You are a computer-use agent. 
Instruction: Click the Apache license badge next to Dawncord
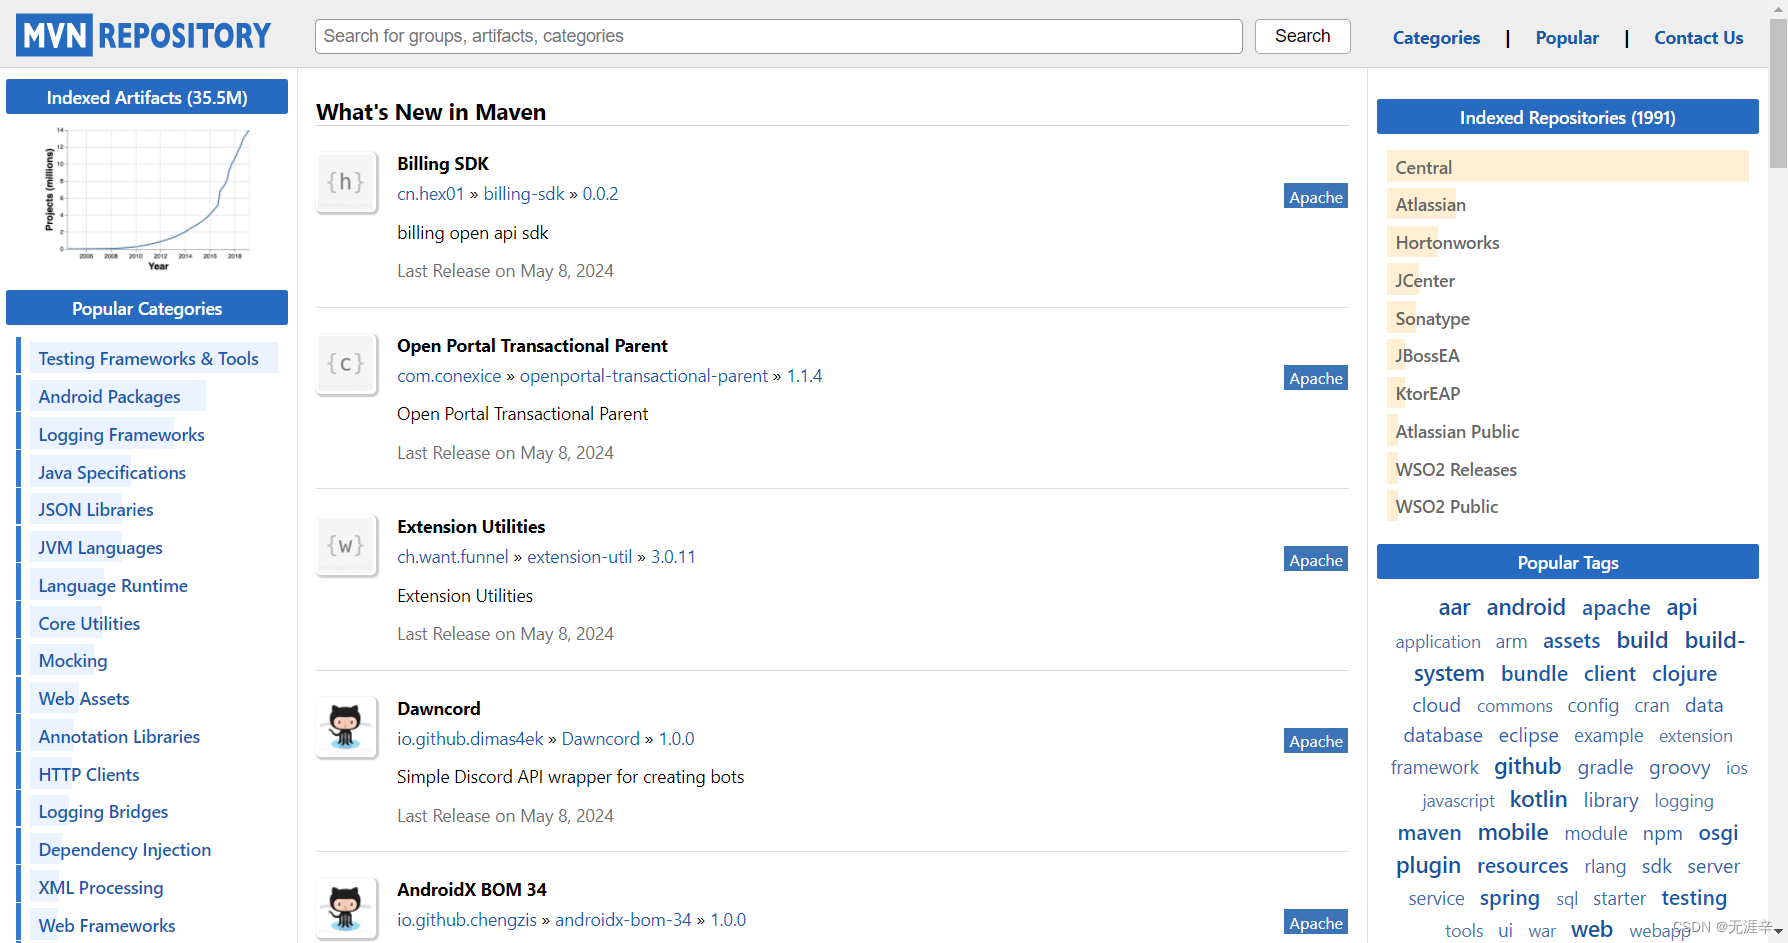tap(1315, 741)
